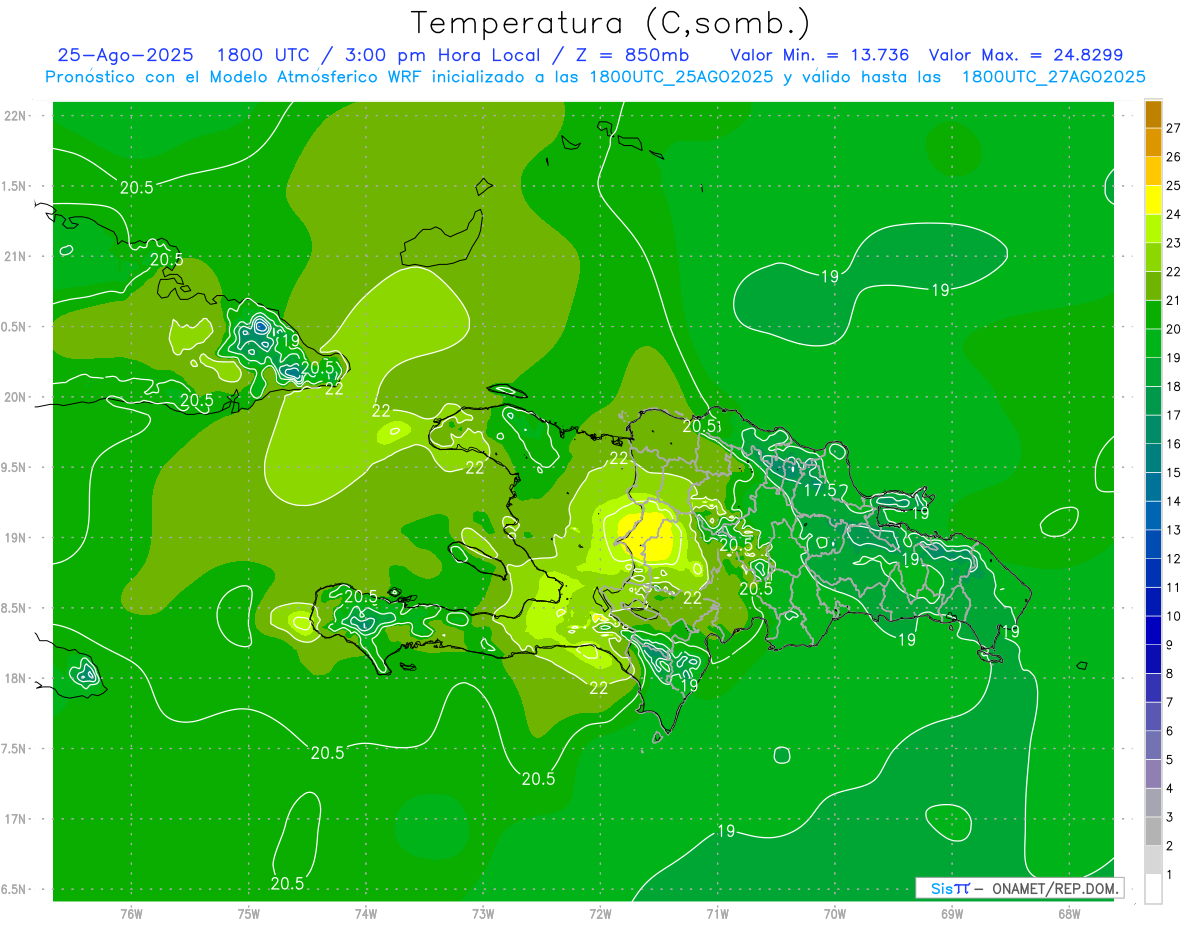Click the '17N' latitude axis label
The image size is (1200, 927).
pos(15,819)
